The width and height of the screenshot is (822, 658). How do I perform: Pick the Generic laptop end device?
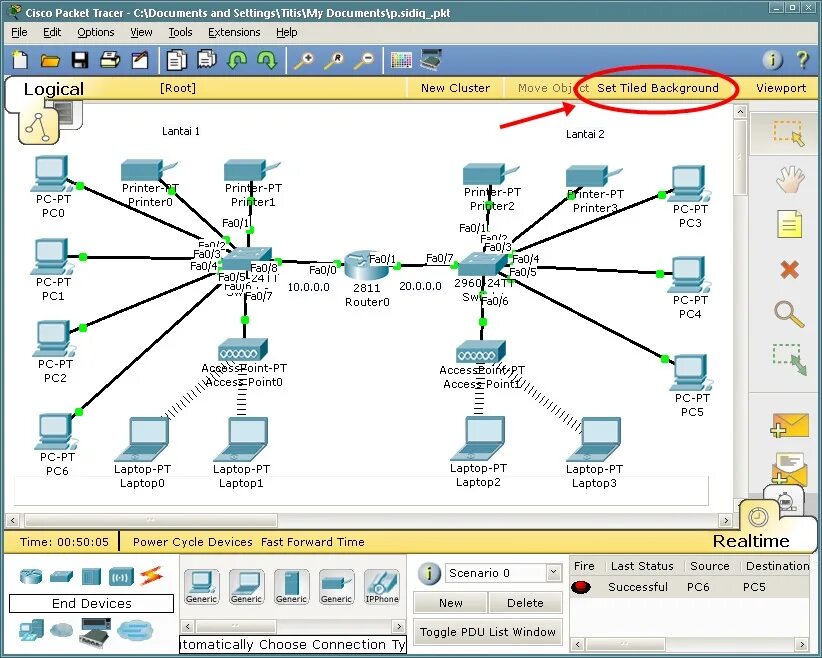tap(246, 587)
